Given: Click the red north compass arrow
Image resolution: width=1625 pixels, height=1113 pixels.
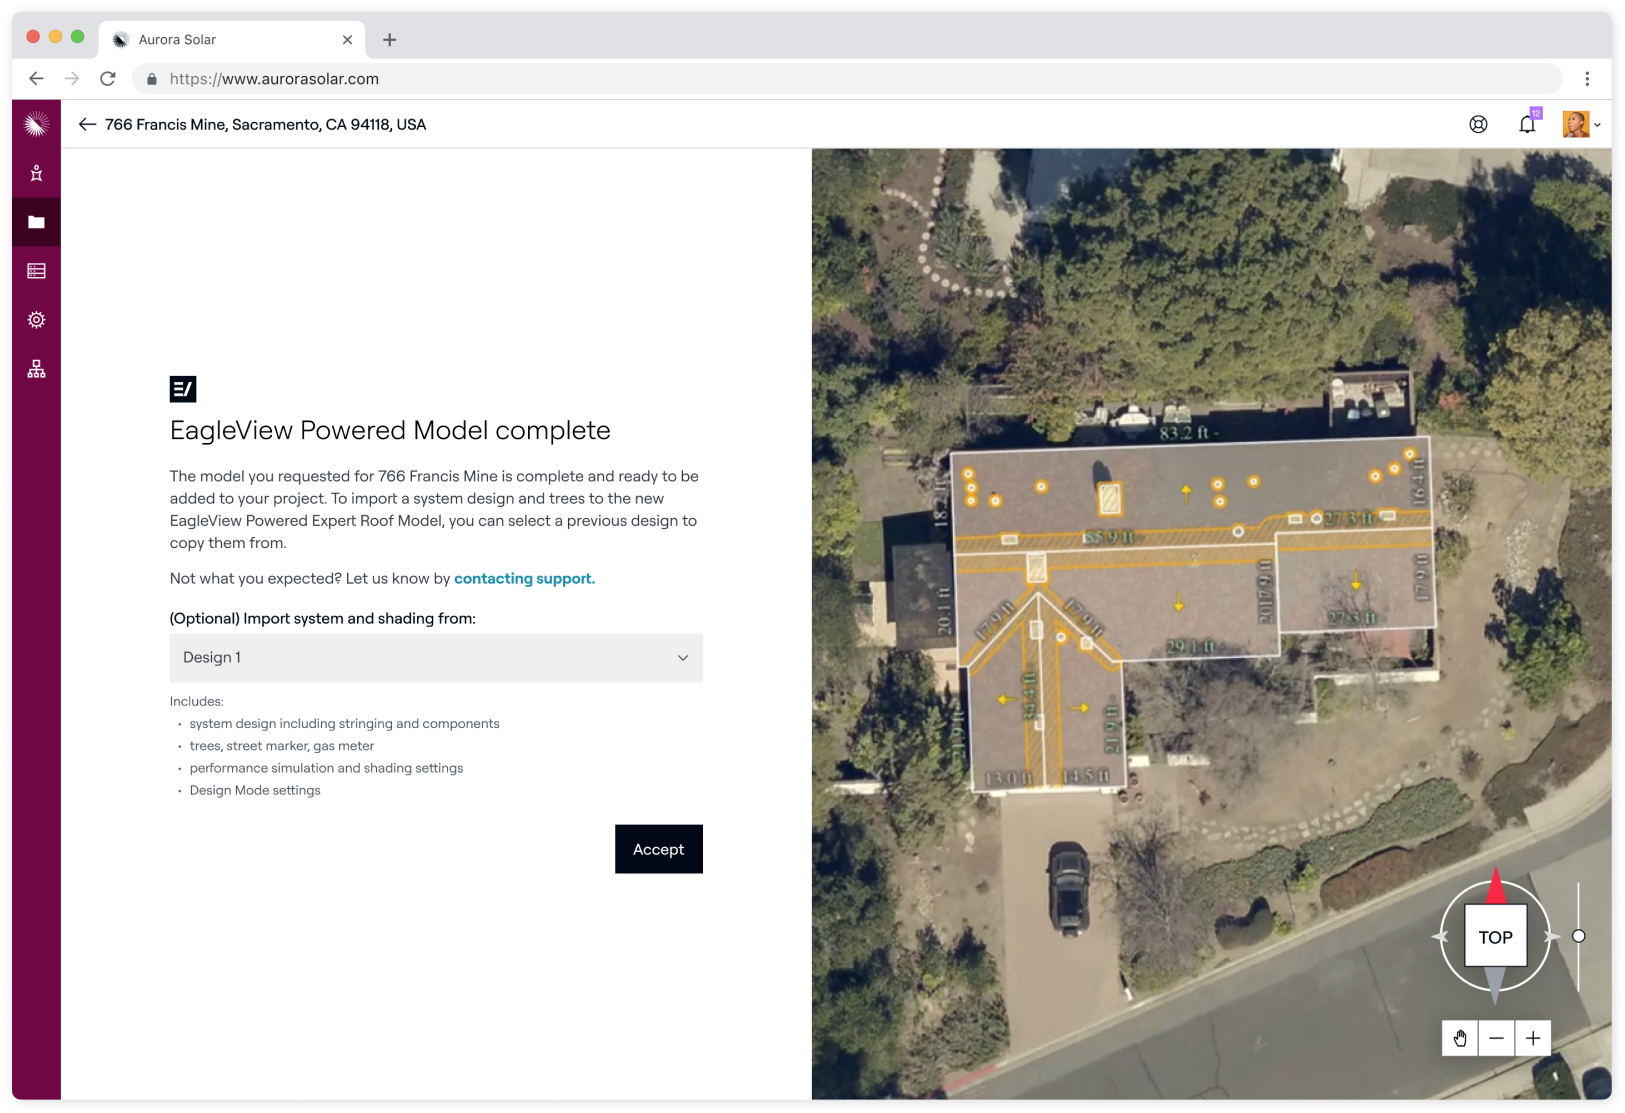Looking at the screenshot, I should point(1496,886).
